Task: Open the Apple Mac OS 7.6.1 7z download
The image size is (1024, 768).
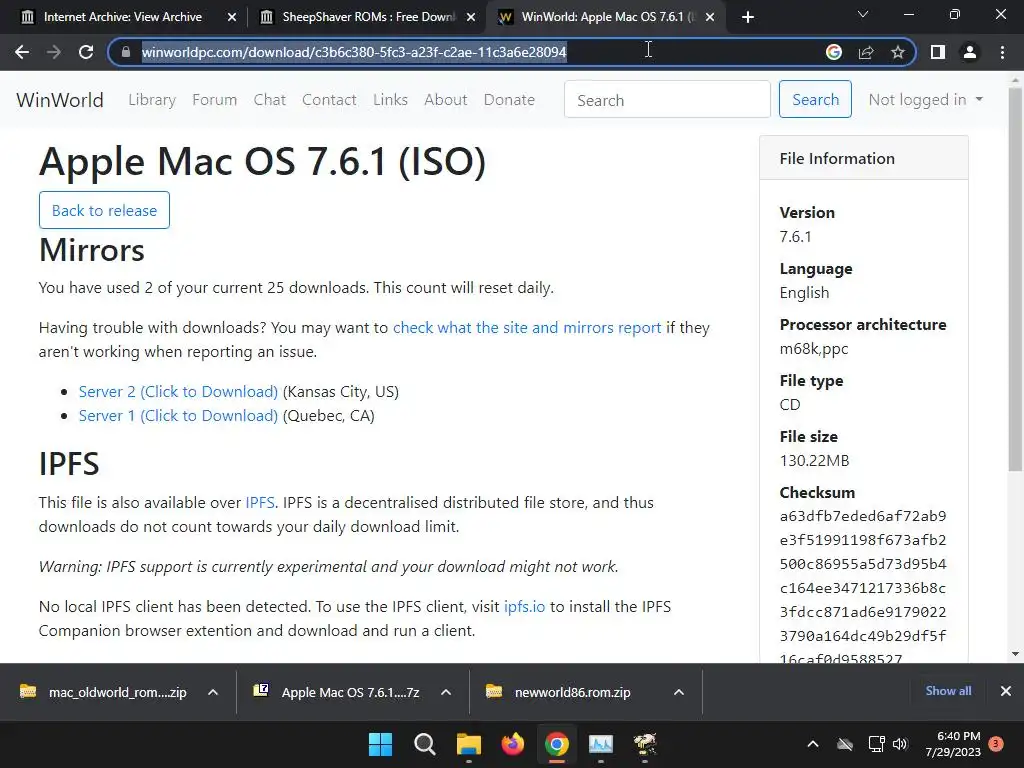Action: point(338,692)
